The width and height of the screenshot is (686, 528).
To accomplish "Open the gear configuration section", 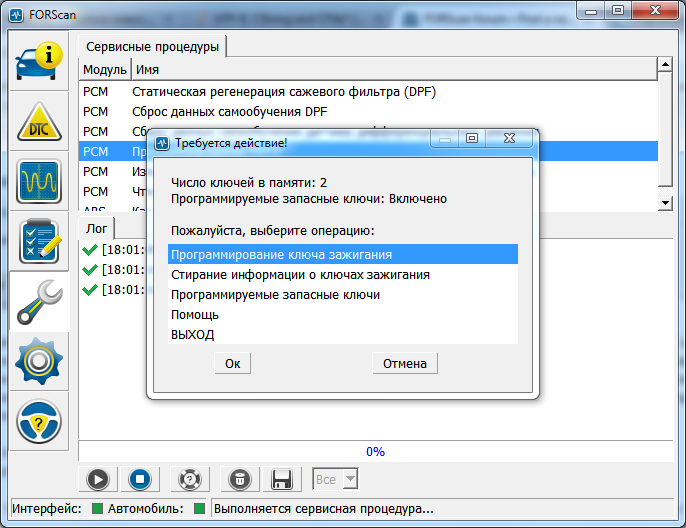I will (x=39, y=360).
